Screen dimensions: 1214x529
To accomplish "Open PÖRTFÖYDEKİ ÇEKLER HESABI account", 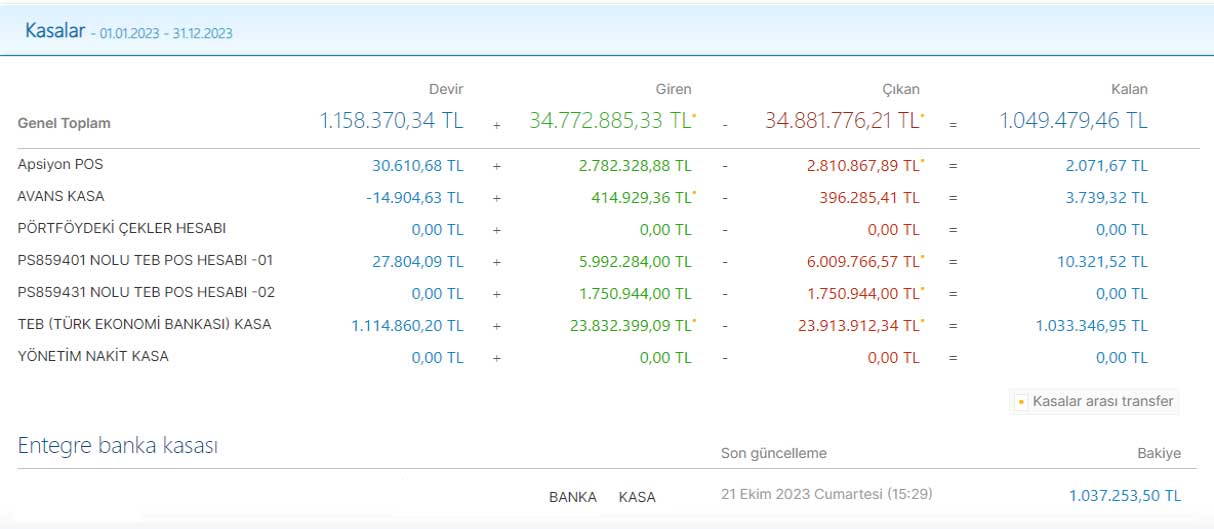I will [115, 228].
